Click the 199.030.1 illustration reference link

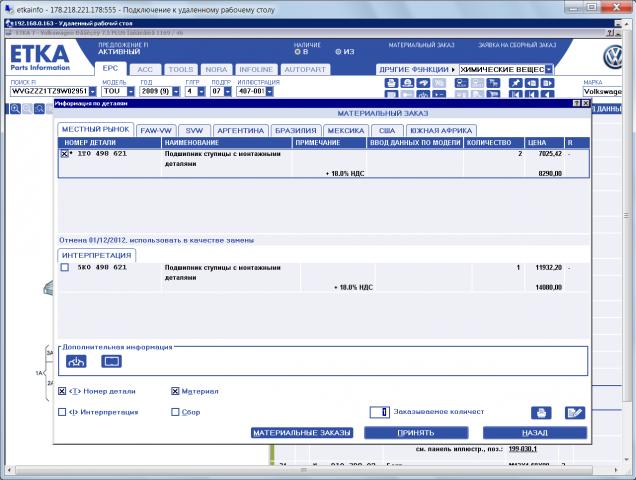pos(523,449)
